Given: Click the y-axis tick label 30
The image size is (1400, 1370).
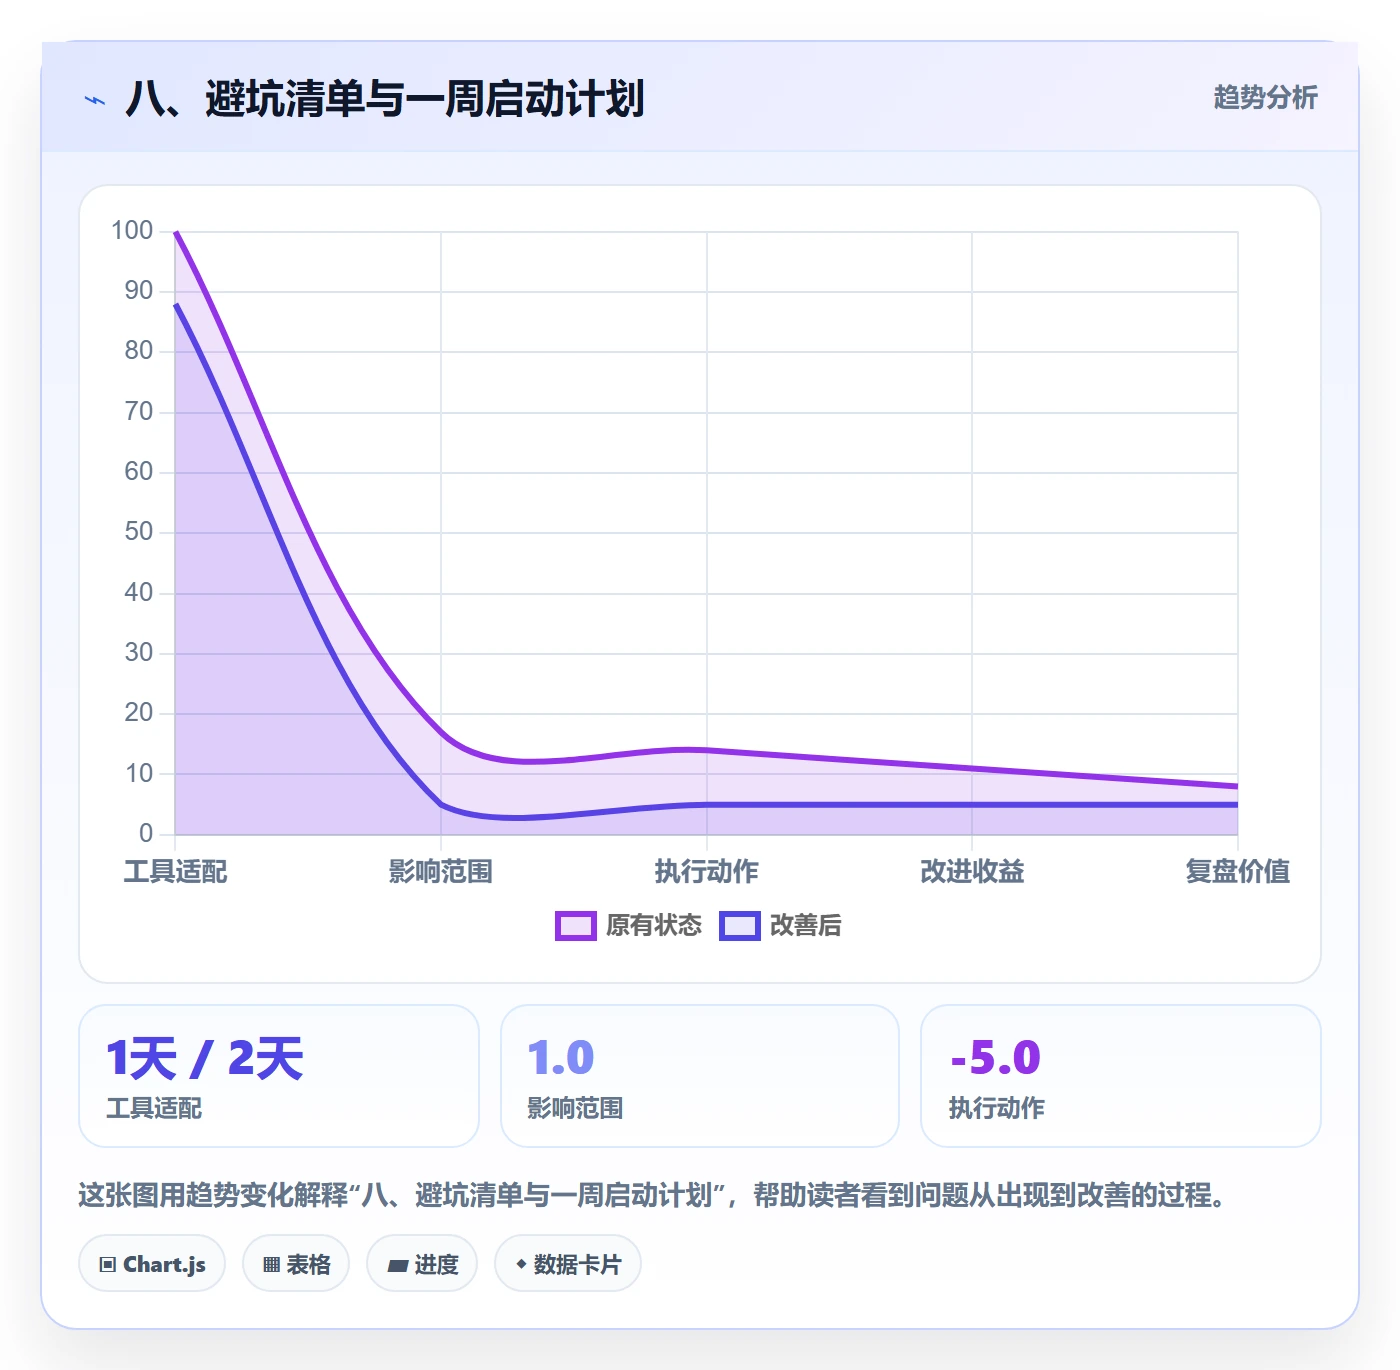Looking at the screenshot, I should [139, 653].
